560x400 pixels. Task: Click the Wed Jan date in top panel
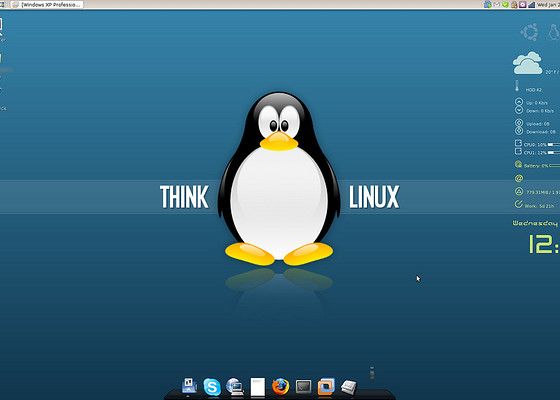click(548, 5)
